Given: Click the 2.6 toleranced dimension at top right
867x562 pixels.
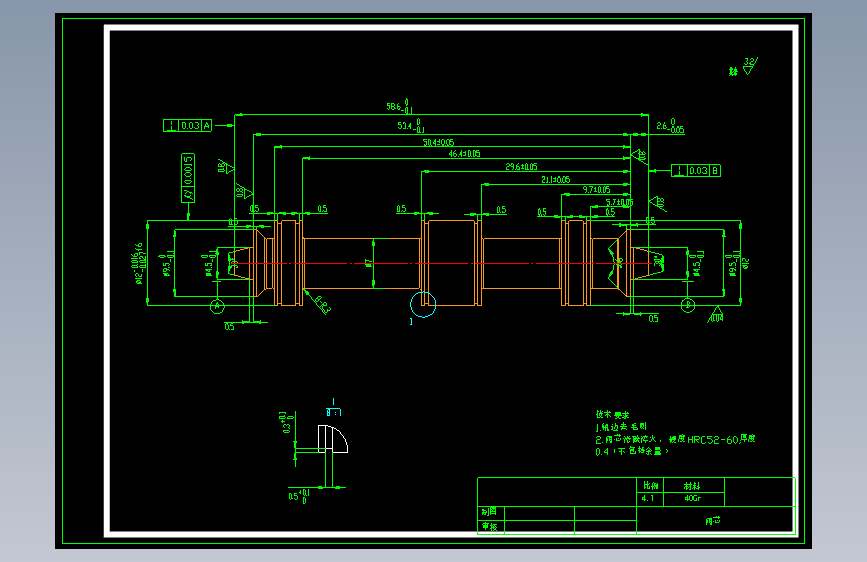Looking at the screenshot, I should pos(670,126).
